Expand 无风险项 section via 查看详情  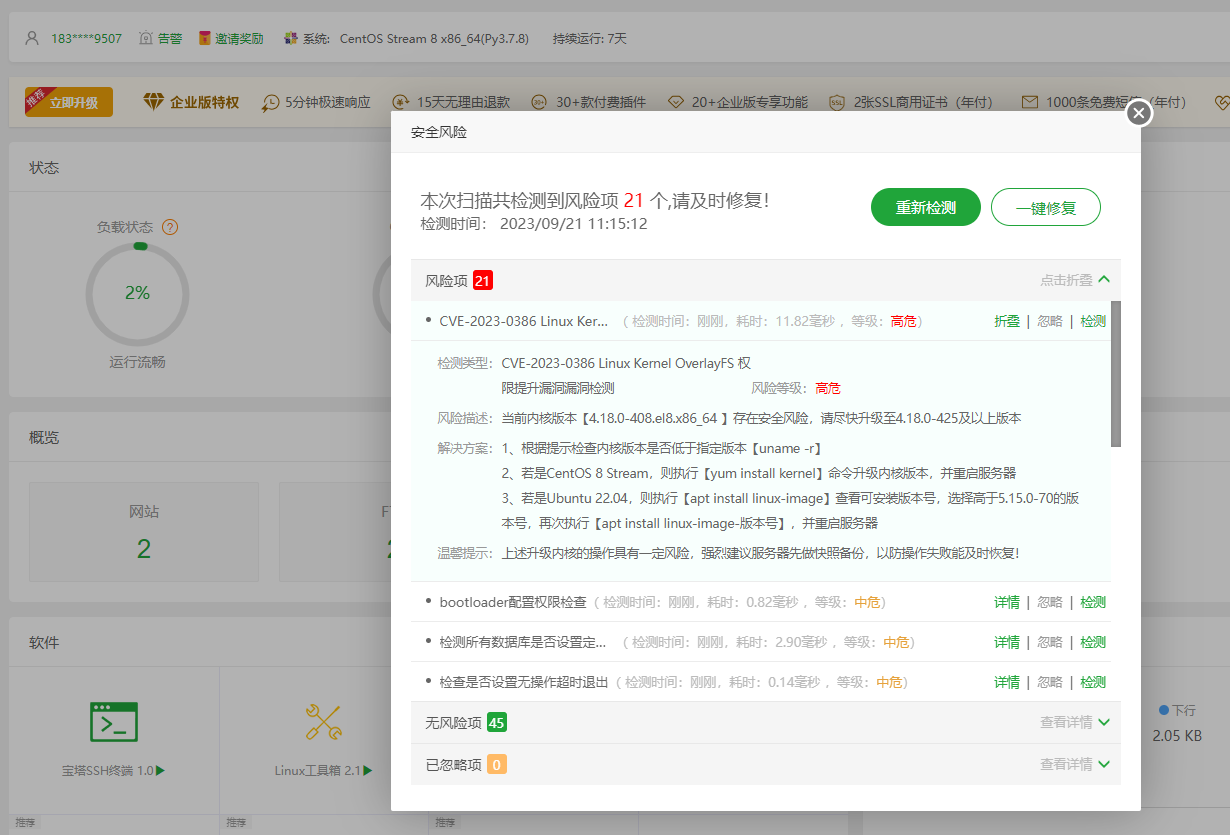tap(1075, 722)
